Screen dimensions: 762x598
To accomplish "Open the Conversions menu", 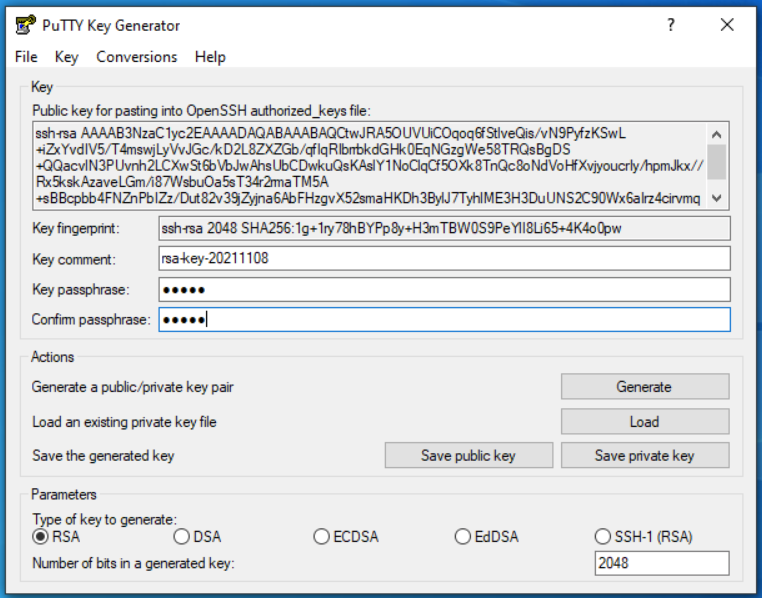I will (x=136, y=57).
